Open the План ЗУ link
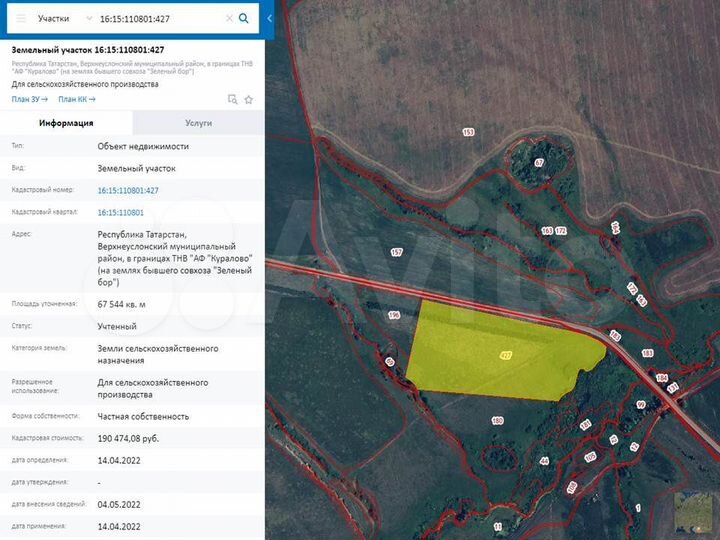Image resolution: width=720 pixels, height=540 pixels. click(x=29, y=99)
